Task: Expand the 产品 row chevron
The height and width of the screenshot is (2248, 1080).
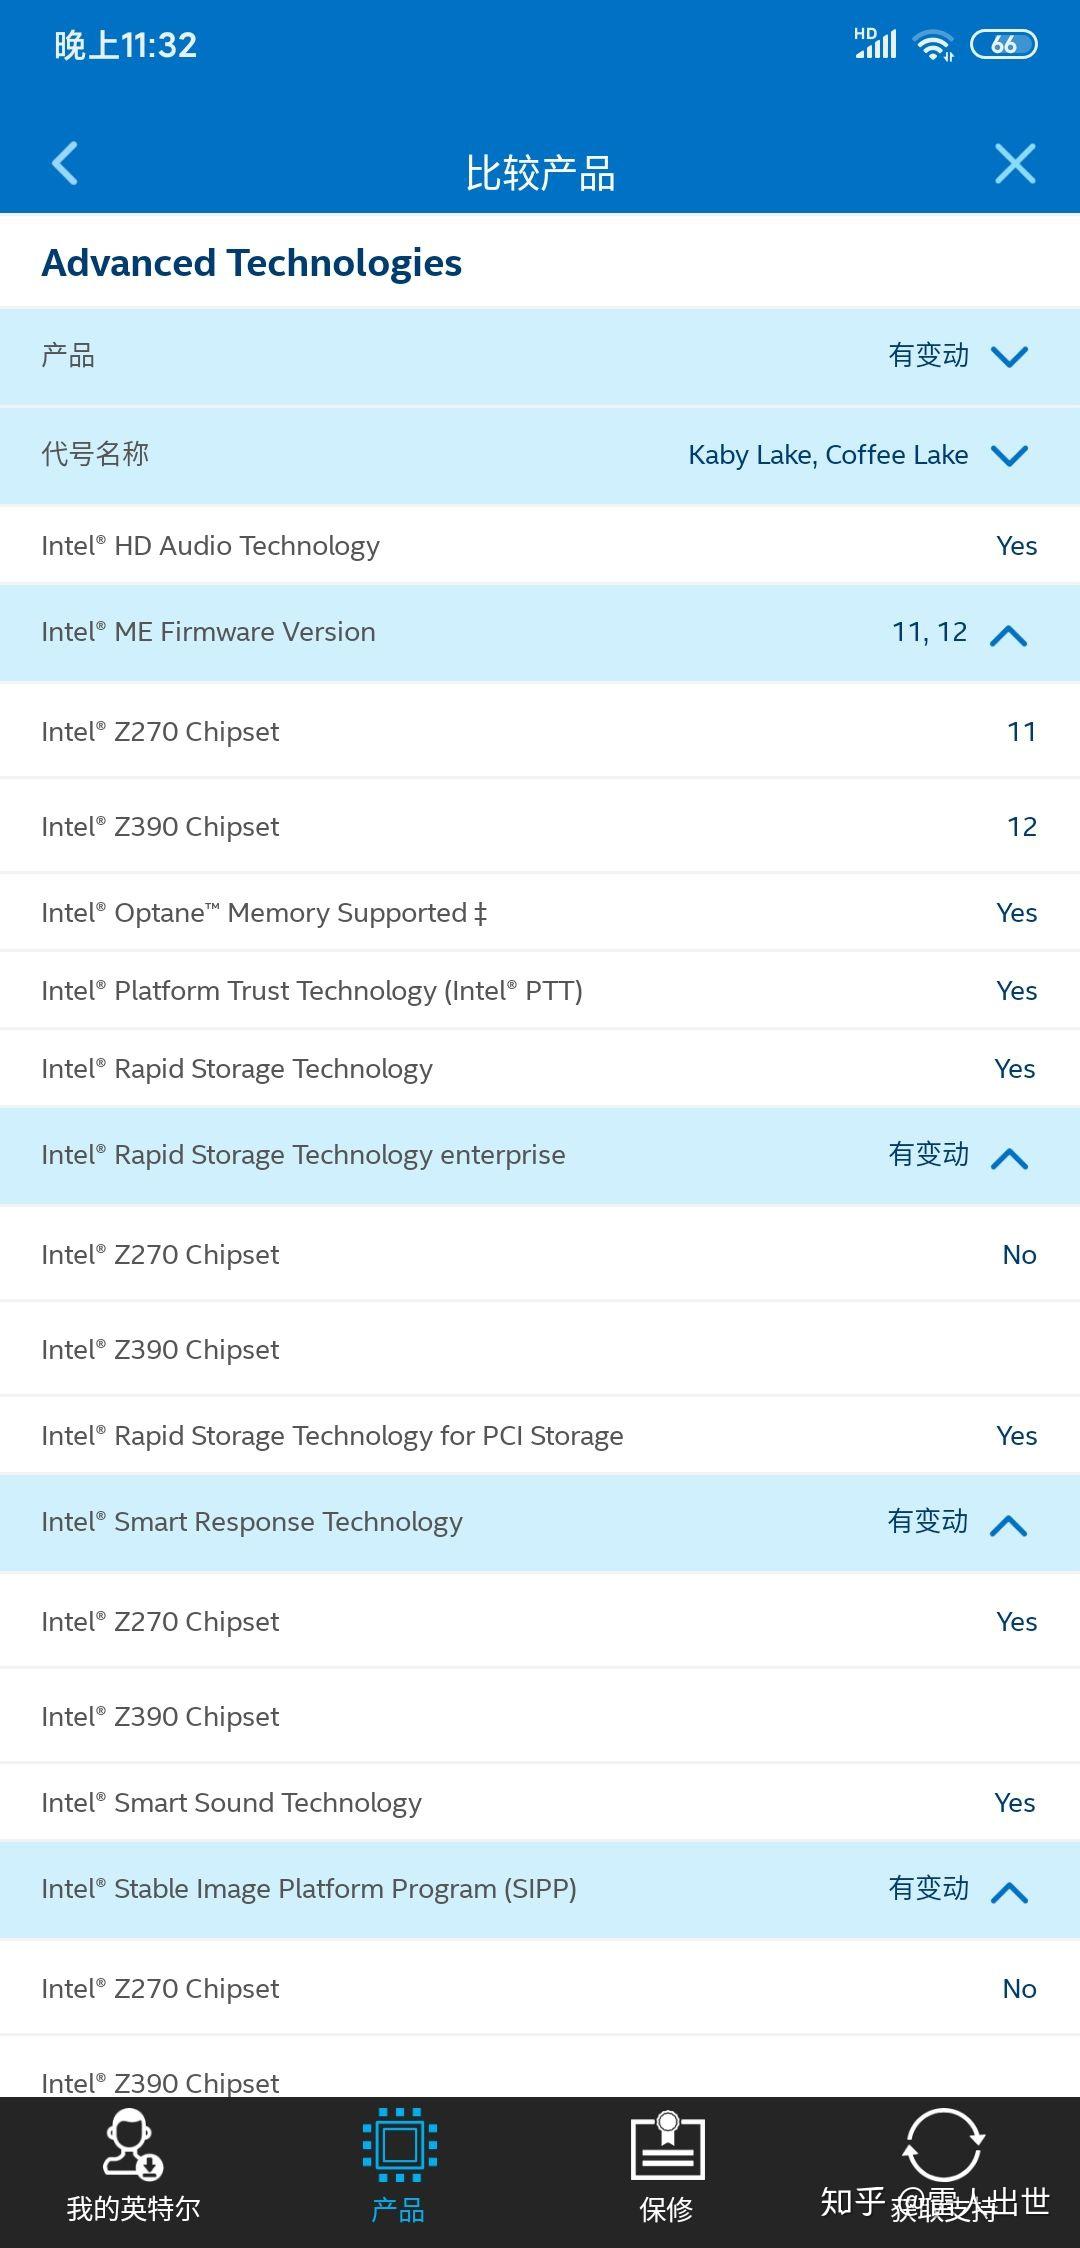Action: pos(1009,357)
